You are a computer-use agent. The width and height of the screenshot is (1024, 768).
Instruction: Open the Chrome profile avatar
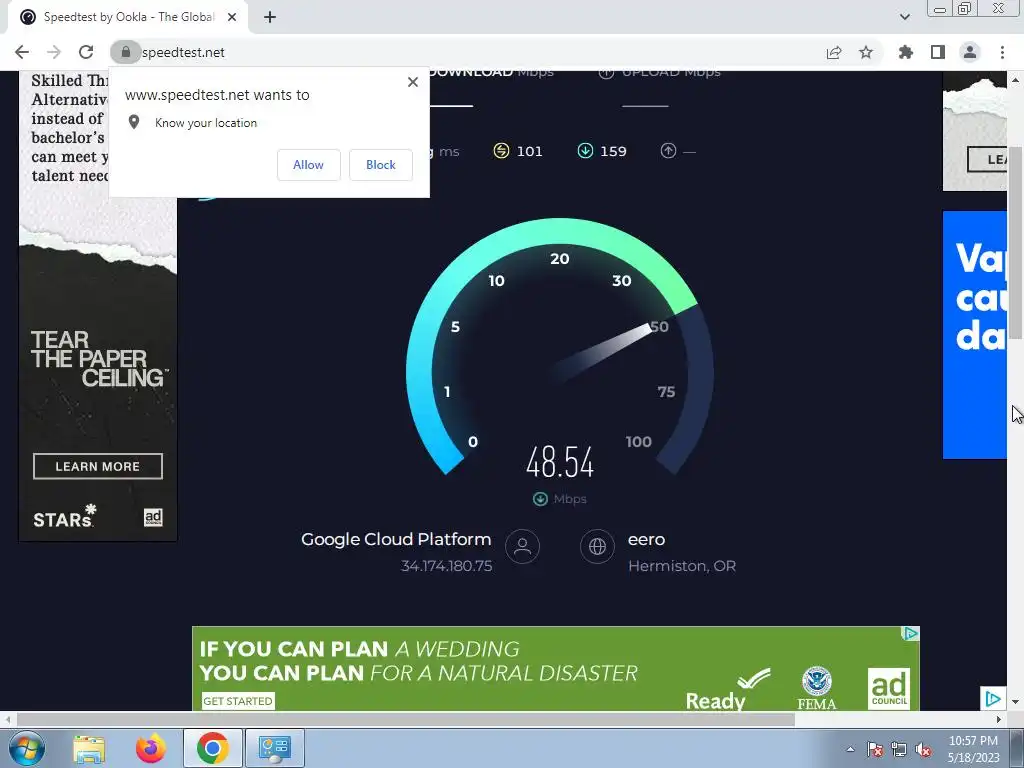970,52
